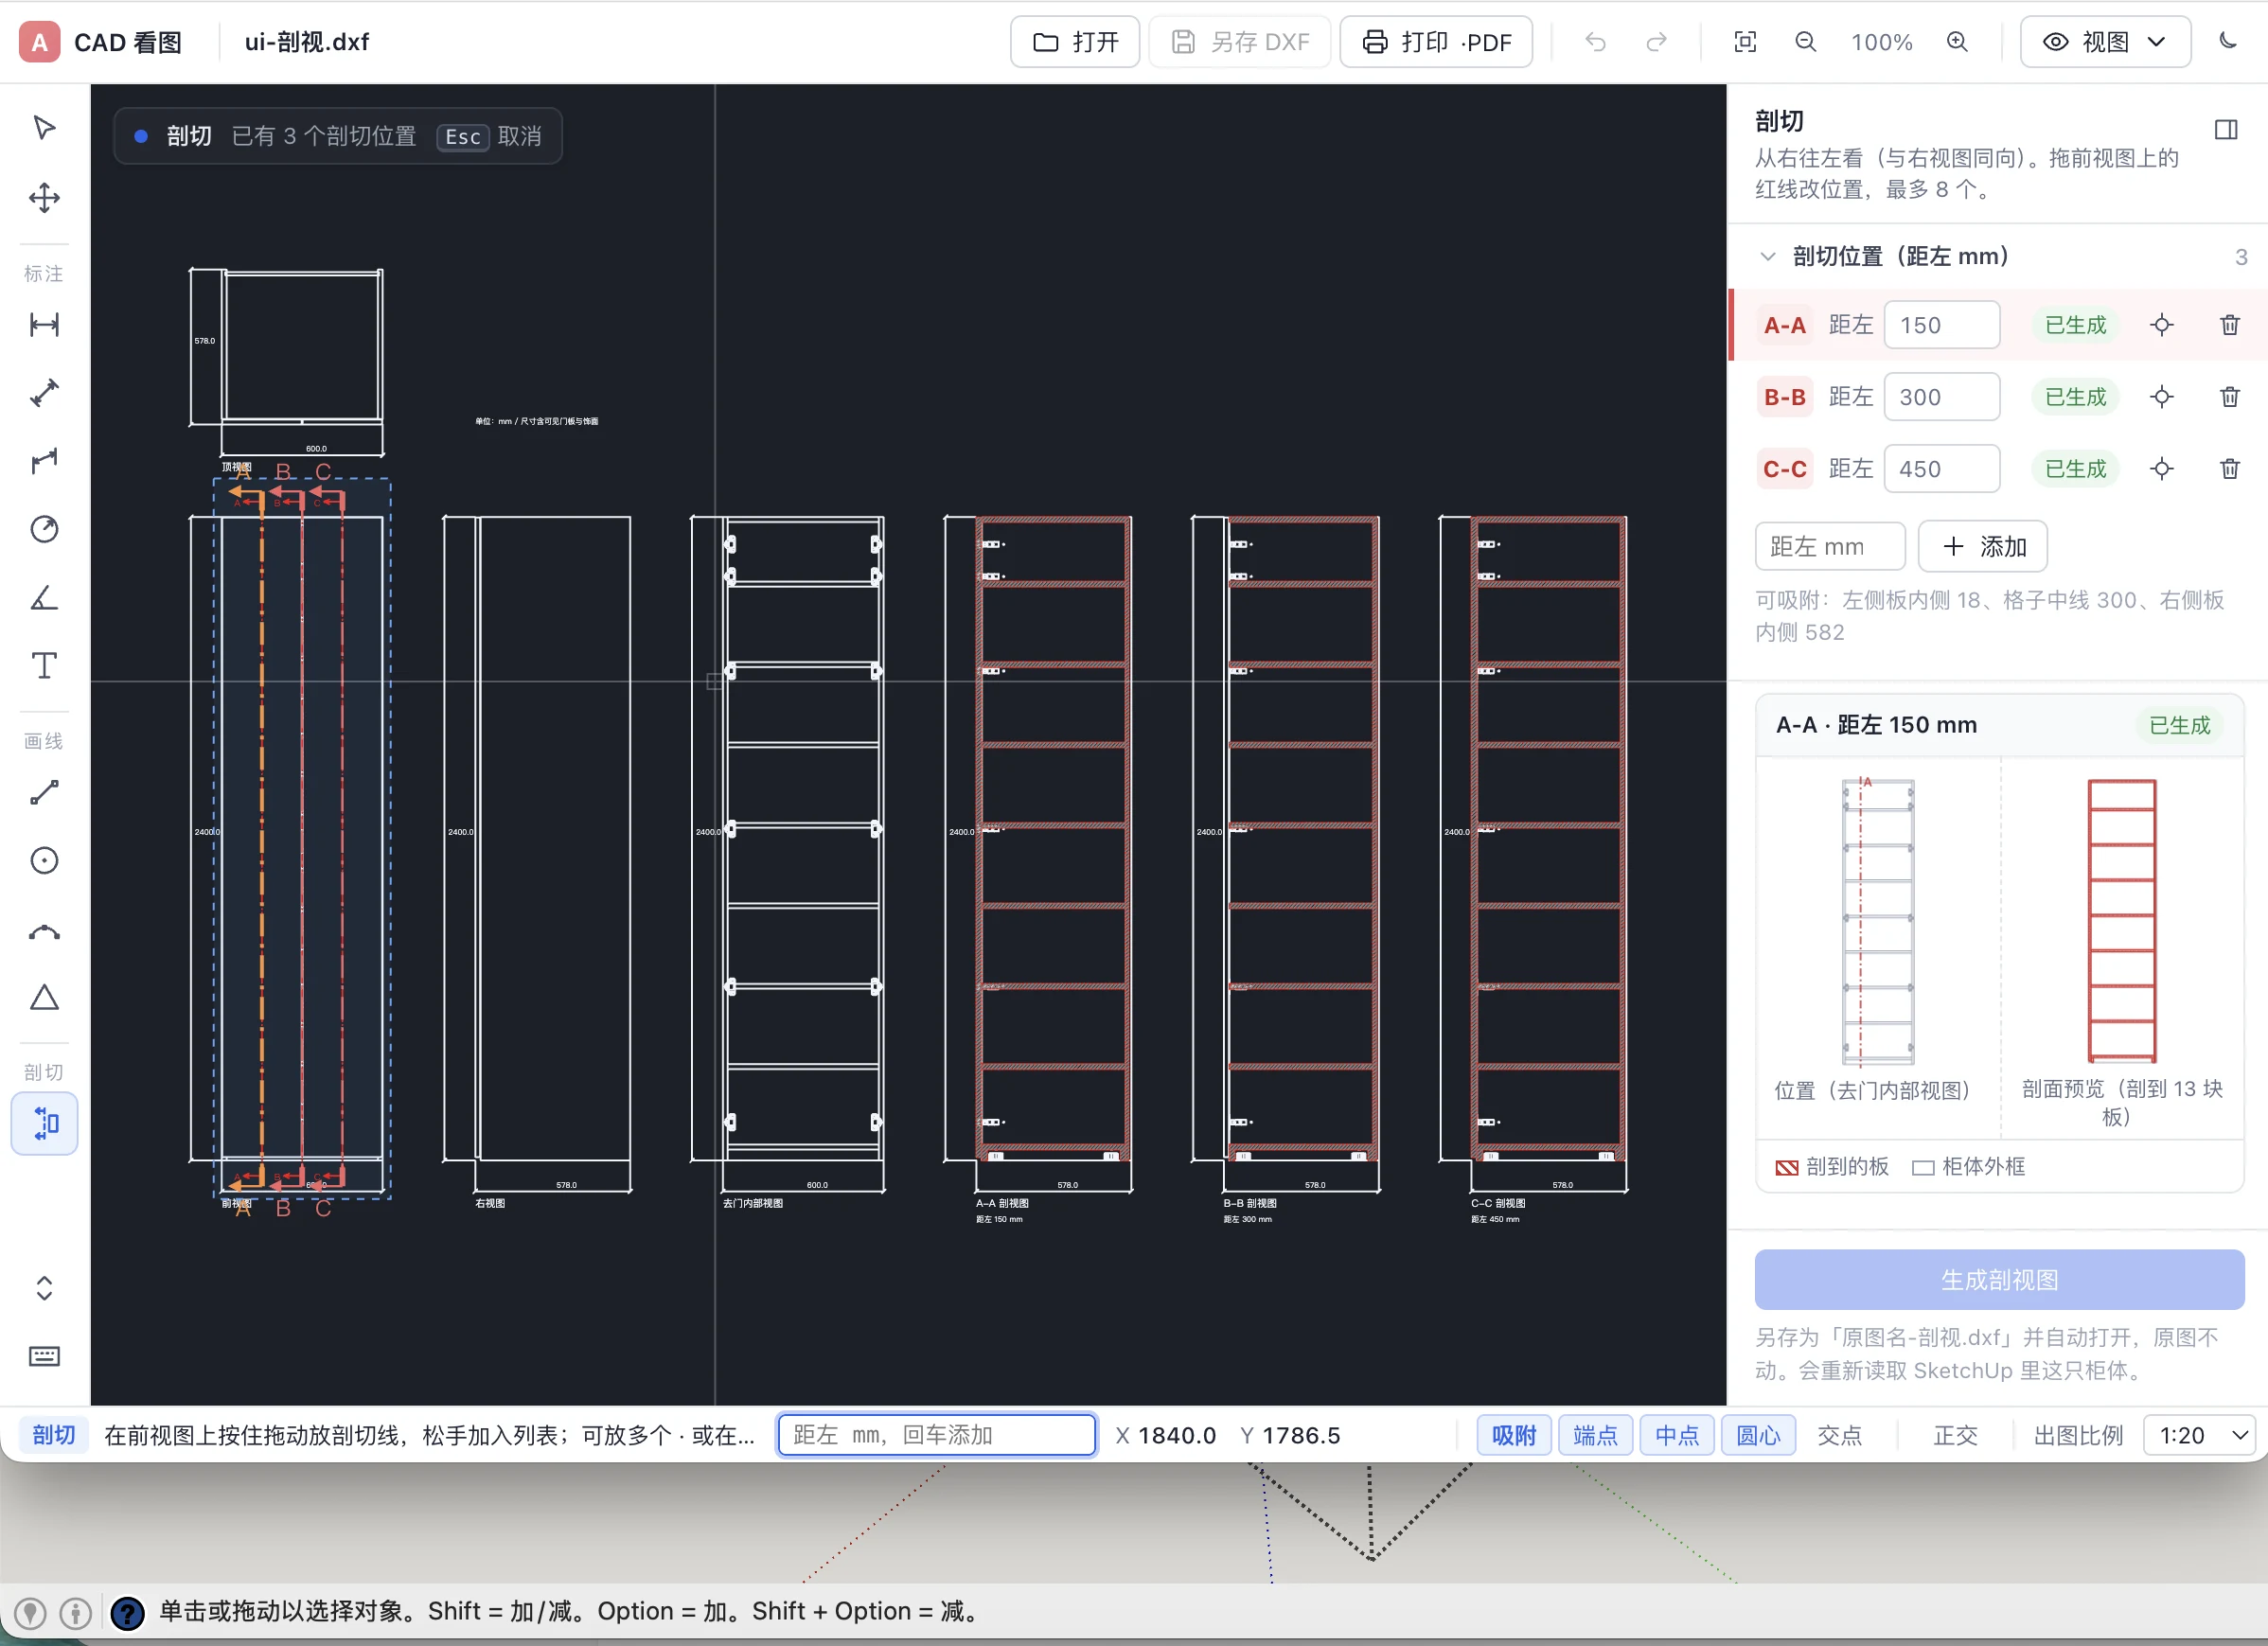Select the angle dimension tool
This screenshot has height=1646, width=2268.
point(44,598)
